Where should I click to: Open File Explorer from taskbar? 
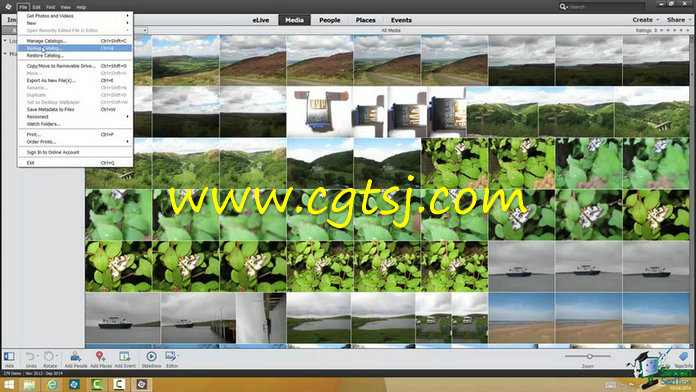[x=29, y=384]
